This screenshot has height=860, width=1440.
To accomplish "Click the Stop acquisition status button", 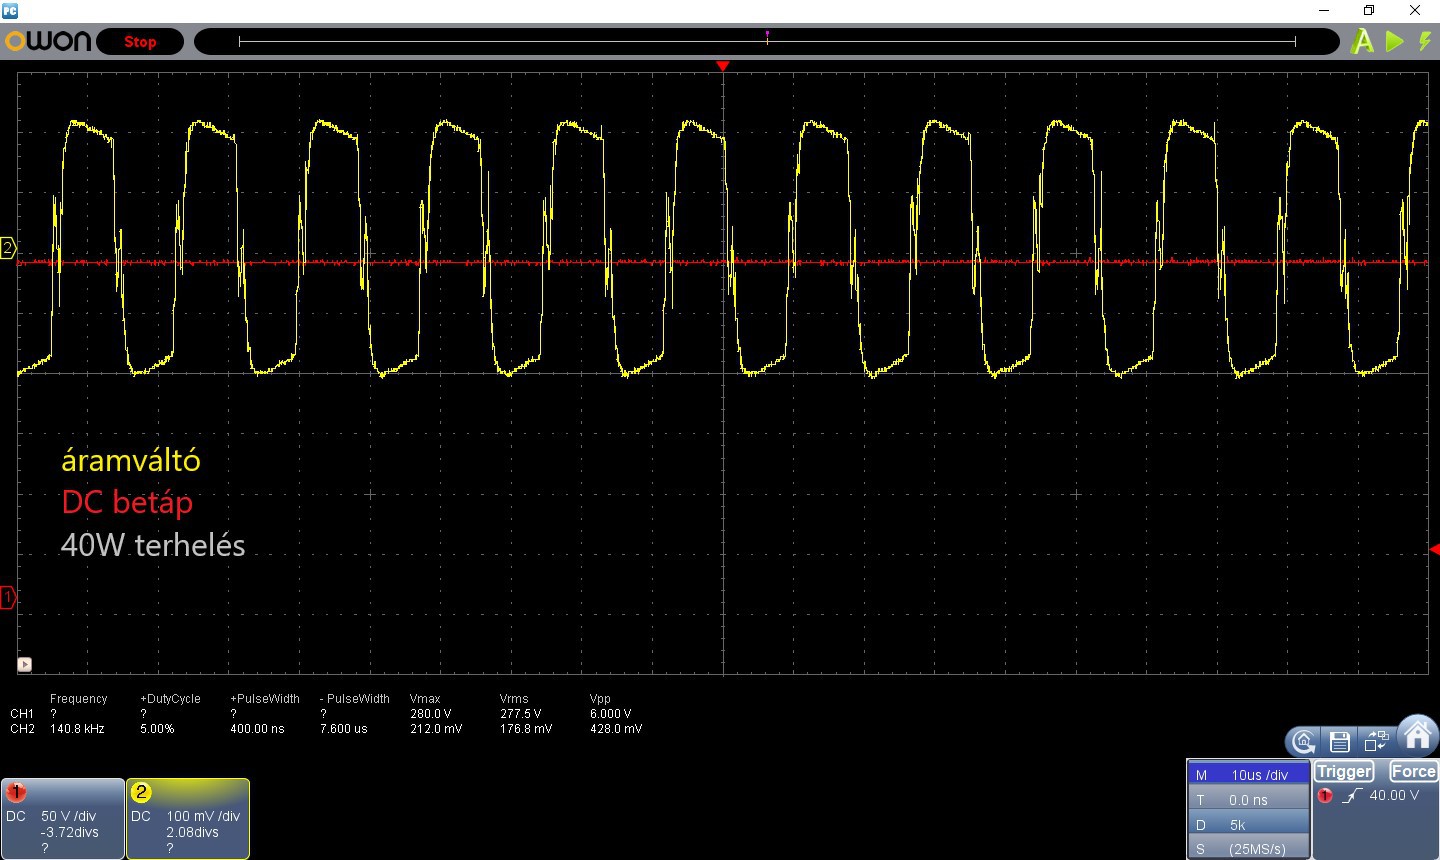I will [140, 42].
